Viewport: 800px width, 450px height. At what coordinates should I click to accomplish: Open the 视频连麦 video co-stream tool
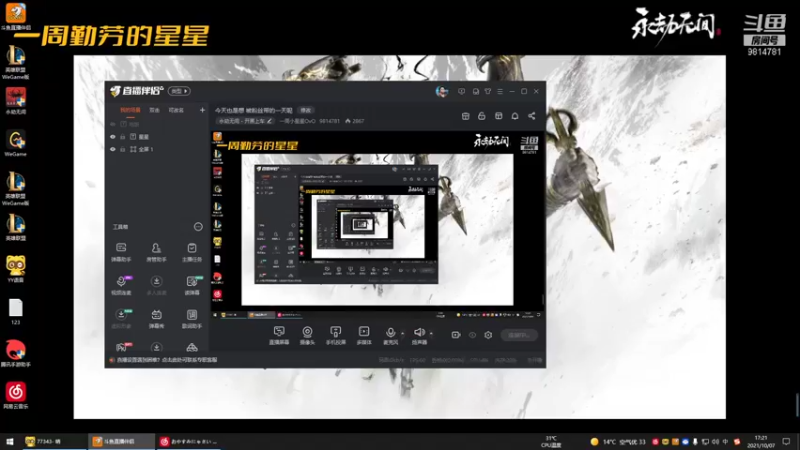point(121,285)
